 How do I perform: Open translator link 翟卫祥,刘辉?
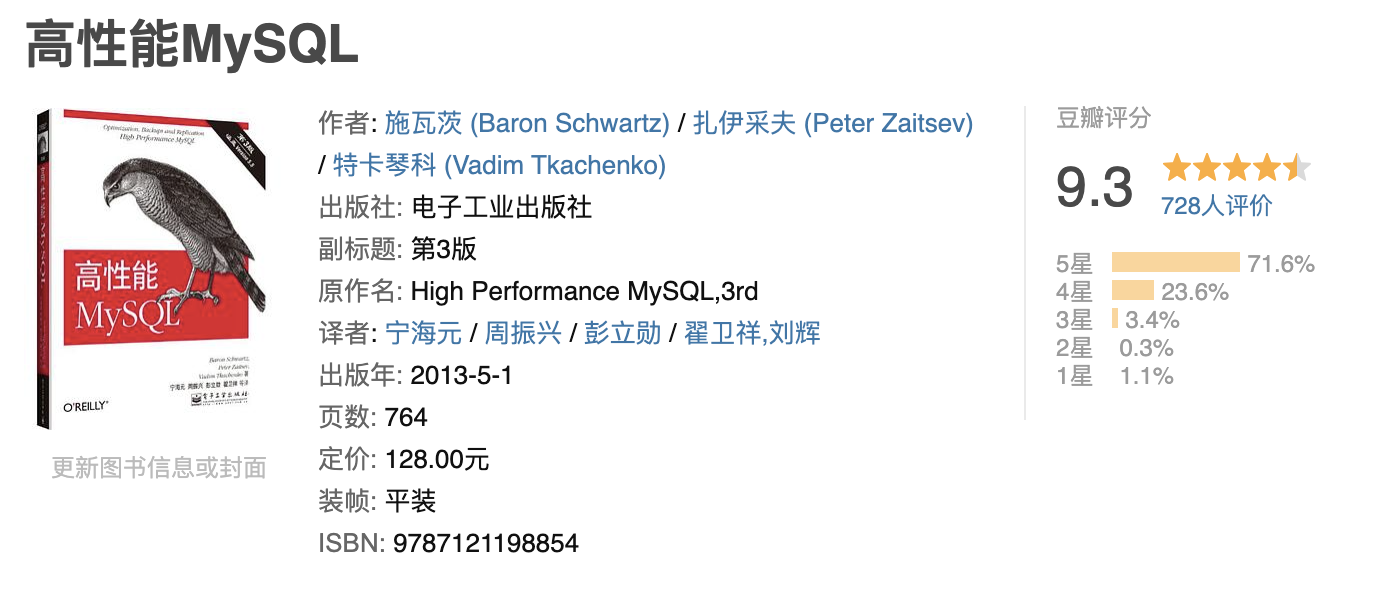[x=752, y=333]
